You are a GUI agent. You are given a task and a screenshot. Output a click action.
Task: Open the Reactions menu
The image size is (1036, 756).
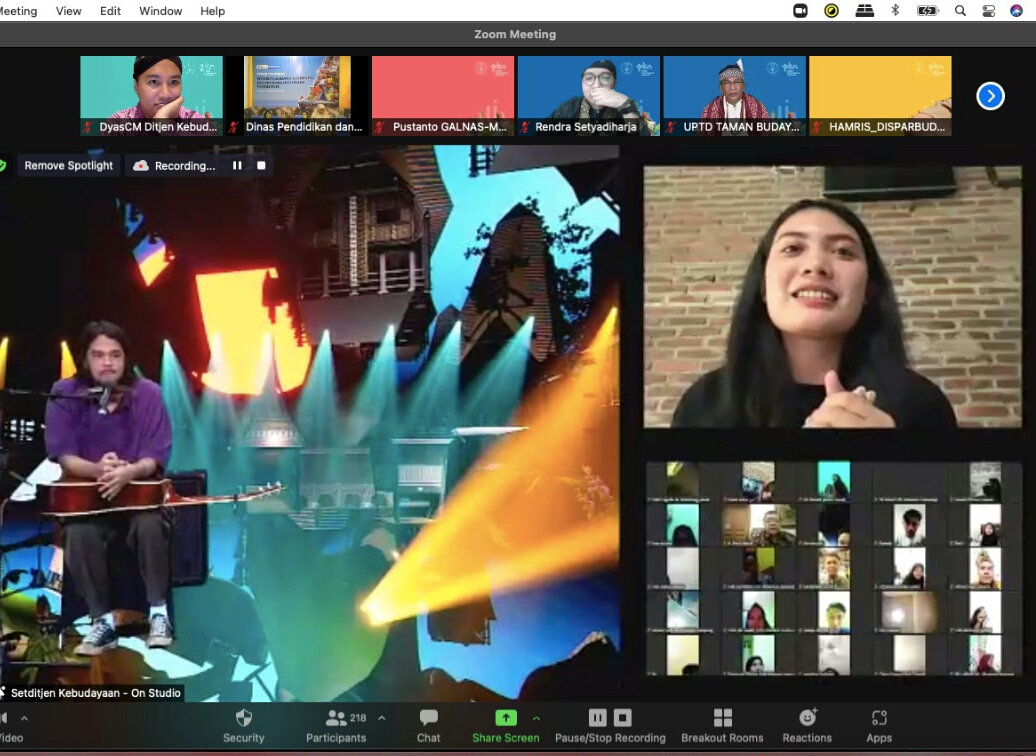[x=807, y=718]
